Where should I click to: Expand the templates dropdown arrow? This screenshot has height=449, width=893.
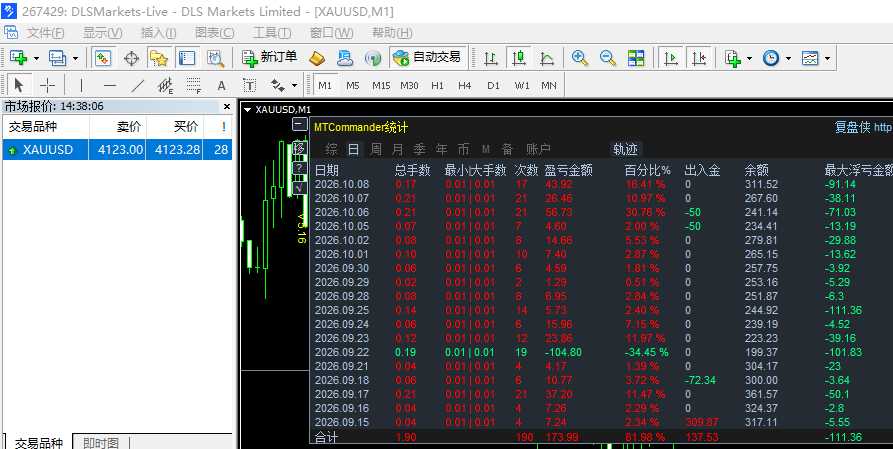(x=827, y=58)
